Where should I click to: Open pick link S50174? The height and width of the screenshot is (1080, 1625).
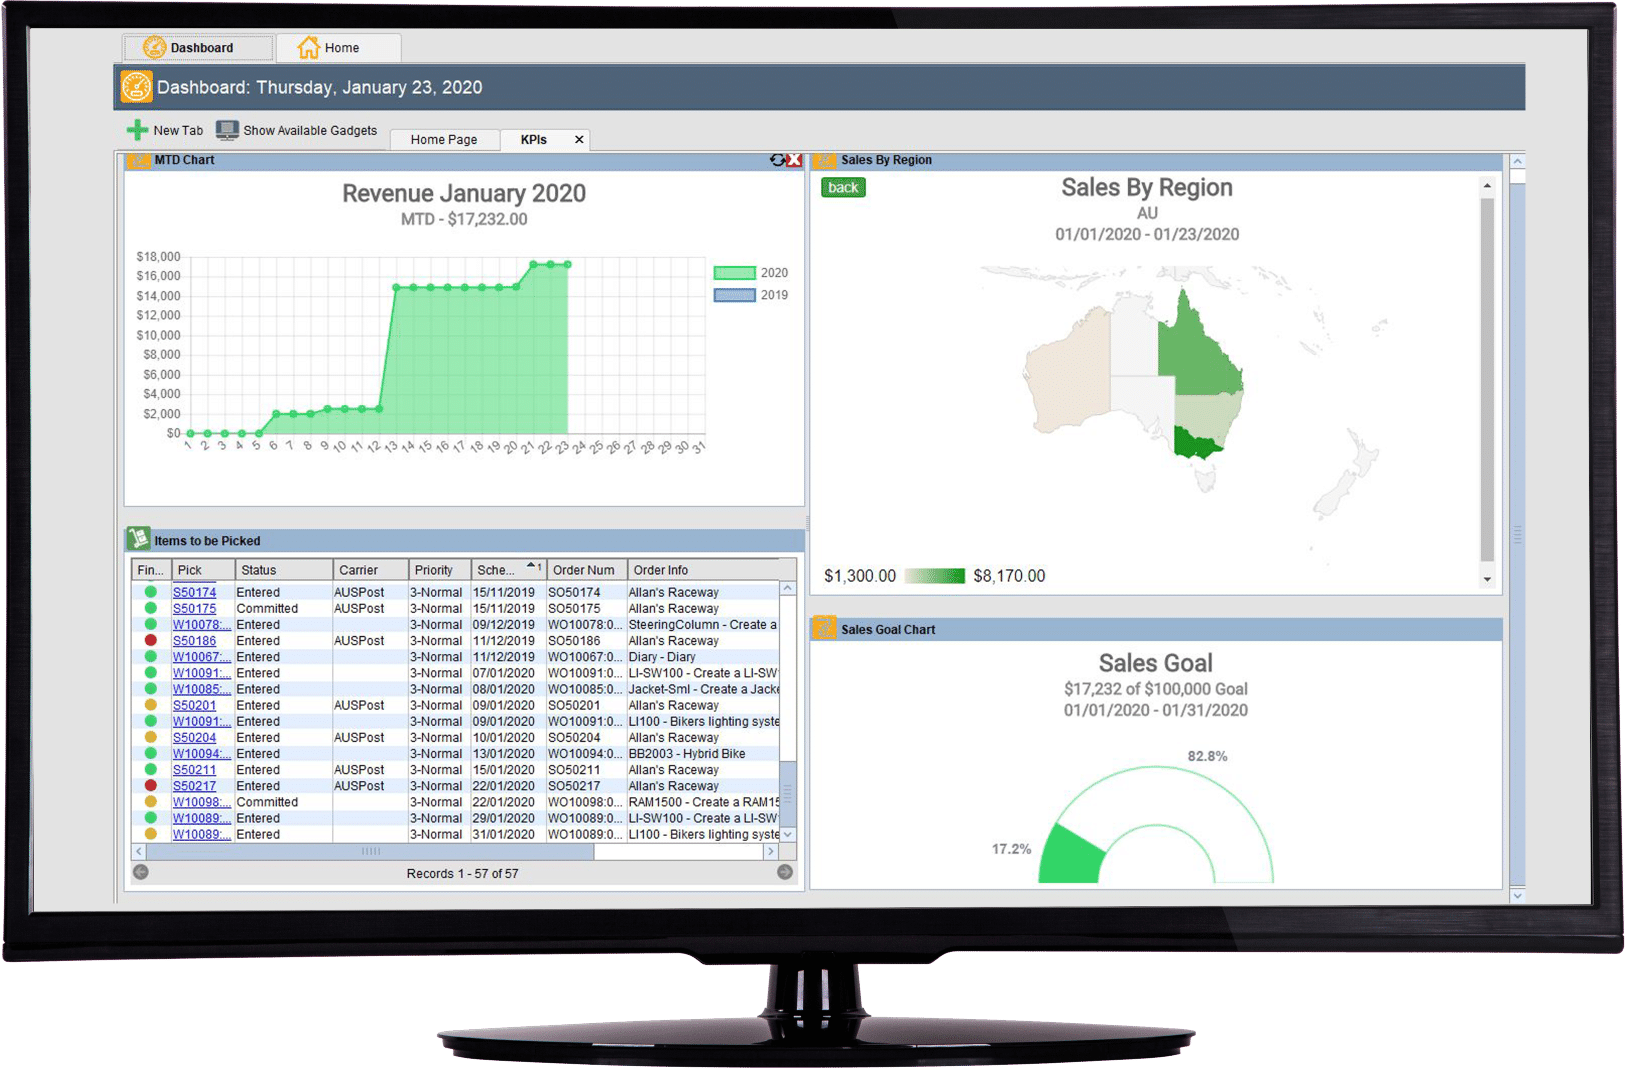coord(194,592)
